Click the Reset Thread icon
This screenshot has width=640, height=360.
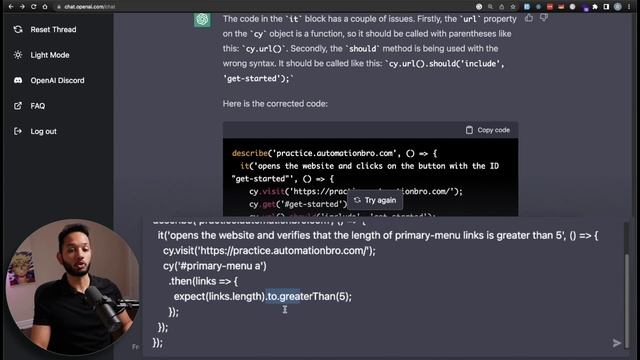(x=18, y=29)
